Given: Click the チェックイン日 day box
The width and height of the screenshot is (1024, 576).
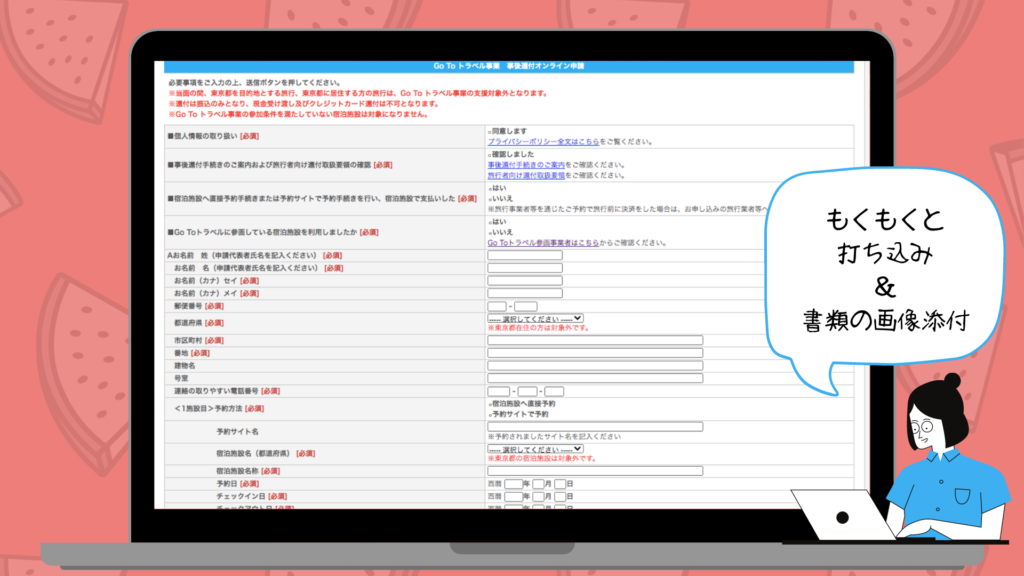Looking at the screenshot, I should 560,497.
